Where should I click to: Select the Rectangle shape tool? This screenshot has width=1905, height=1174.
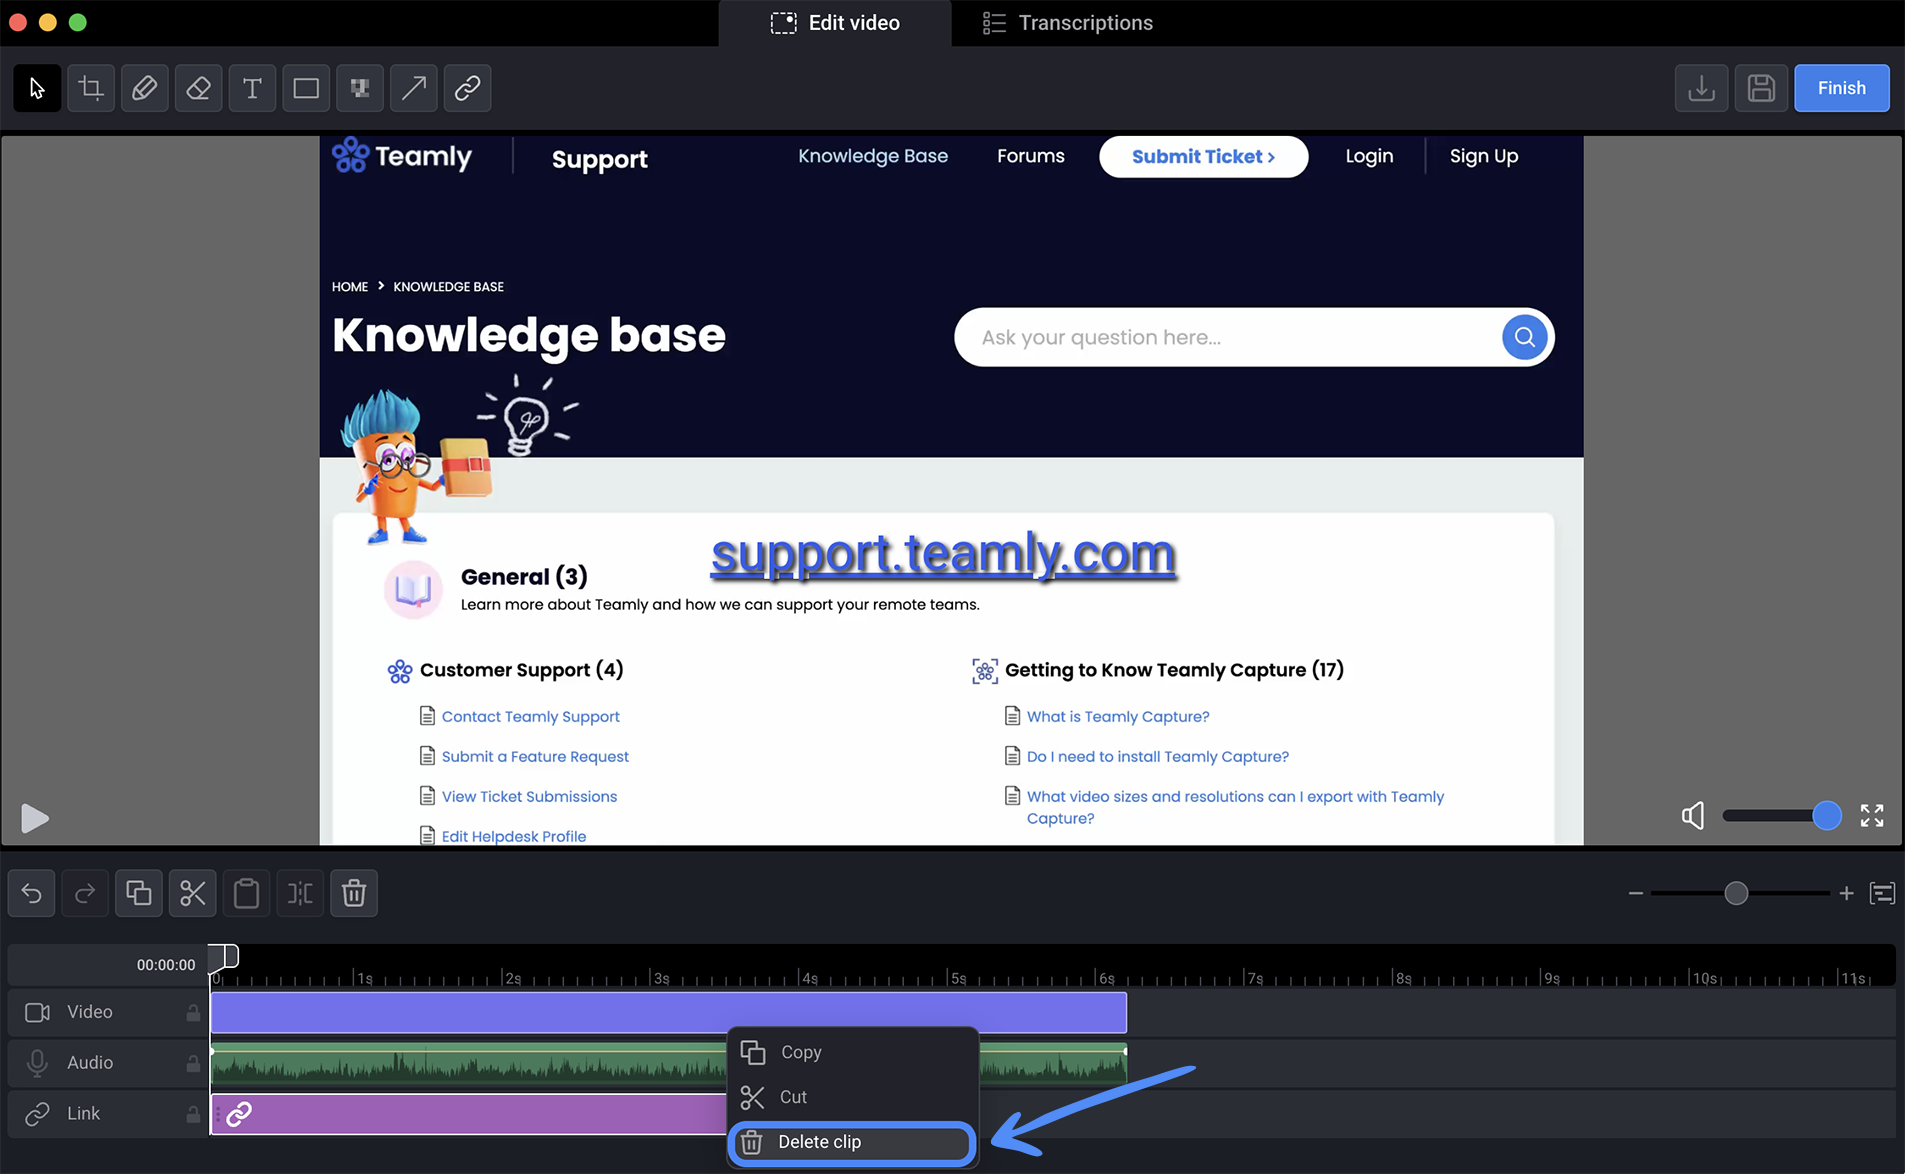[306, 88]
